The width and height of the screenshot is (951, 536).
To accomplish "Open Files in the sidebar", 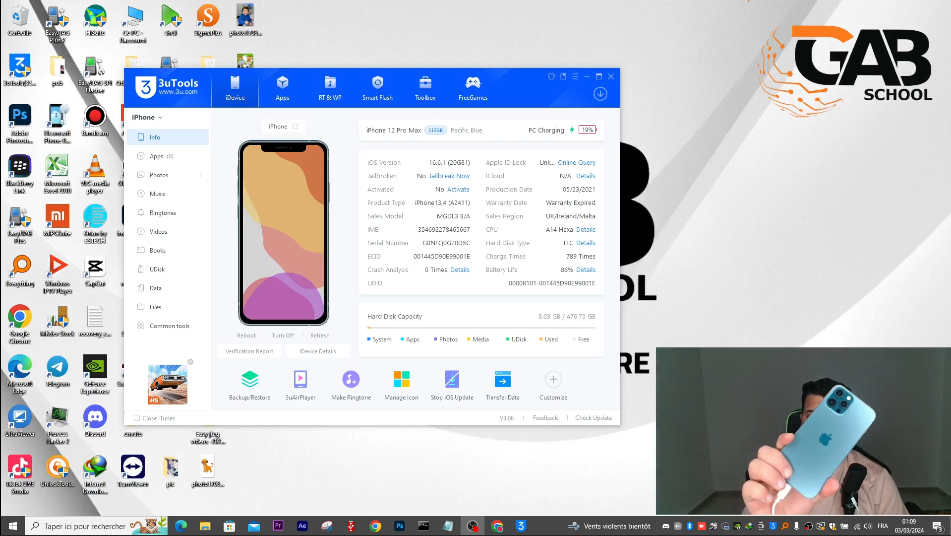I will click(x=168, y=306).
